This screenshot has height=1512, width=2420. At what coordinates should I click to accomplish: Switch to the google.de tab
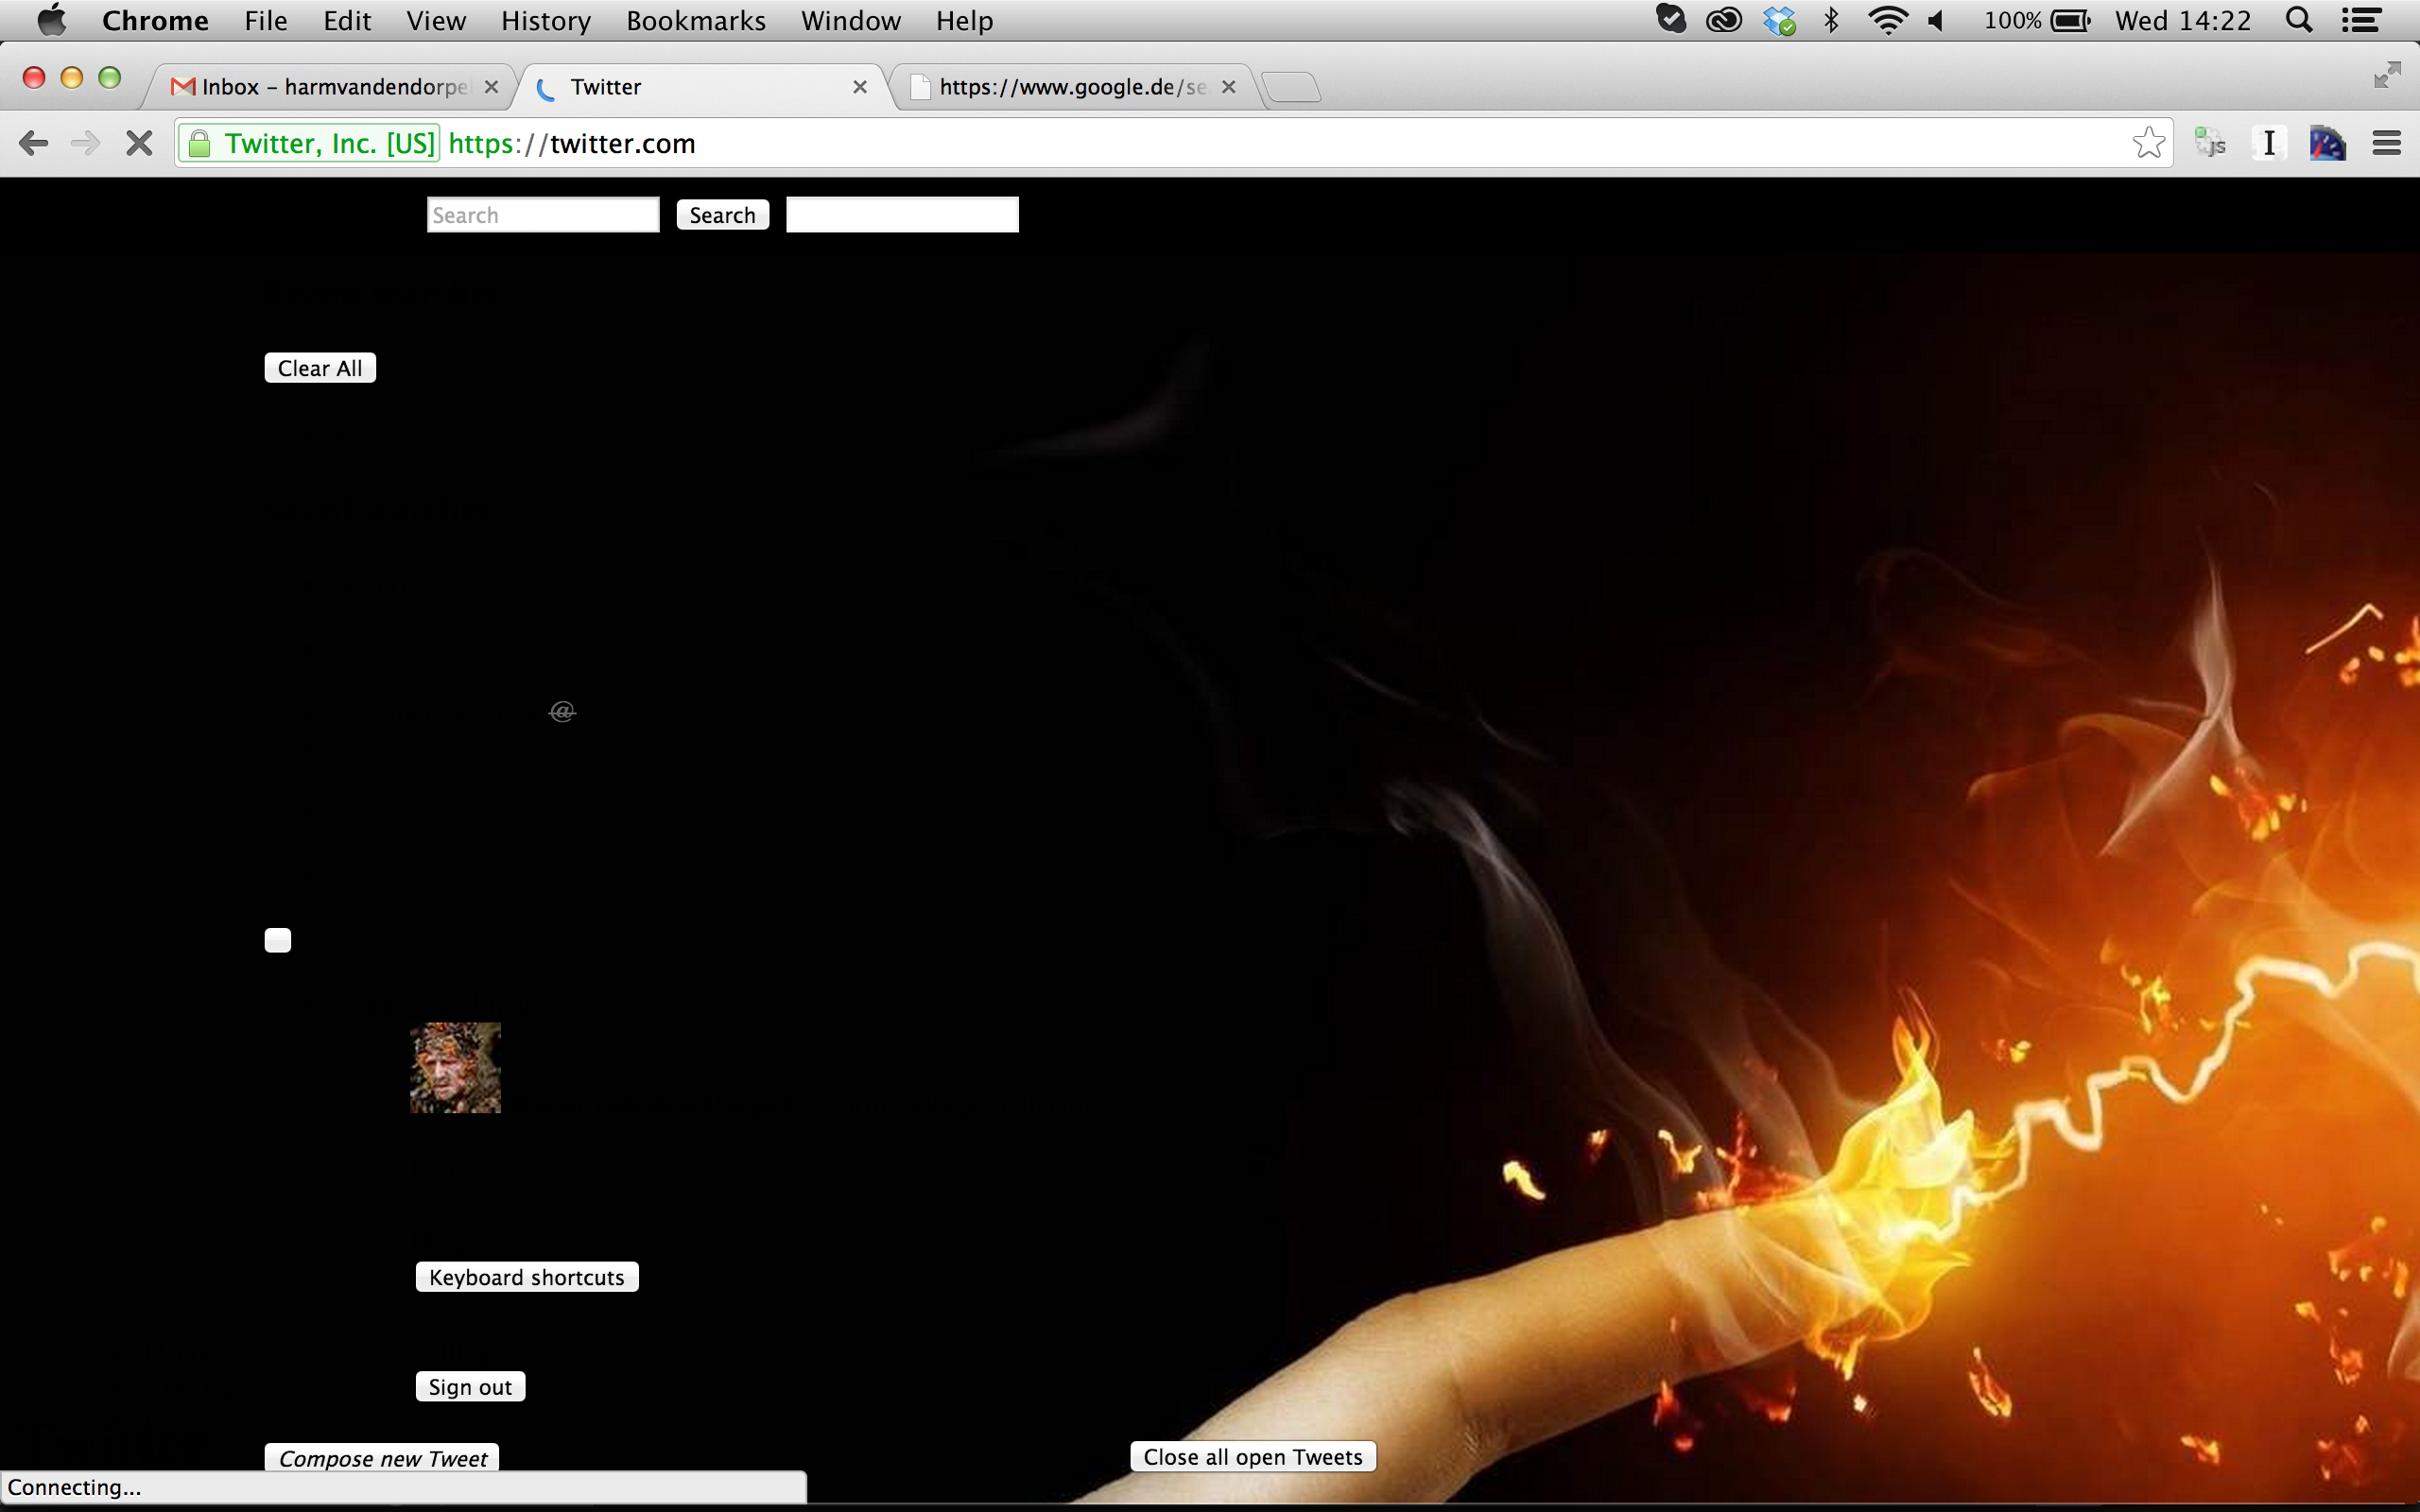1070,87
